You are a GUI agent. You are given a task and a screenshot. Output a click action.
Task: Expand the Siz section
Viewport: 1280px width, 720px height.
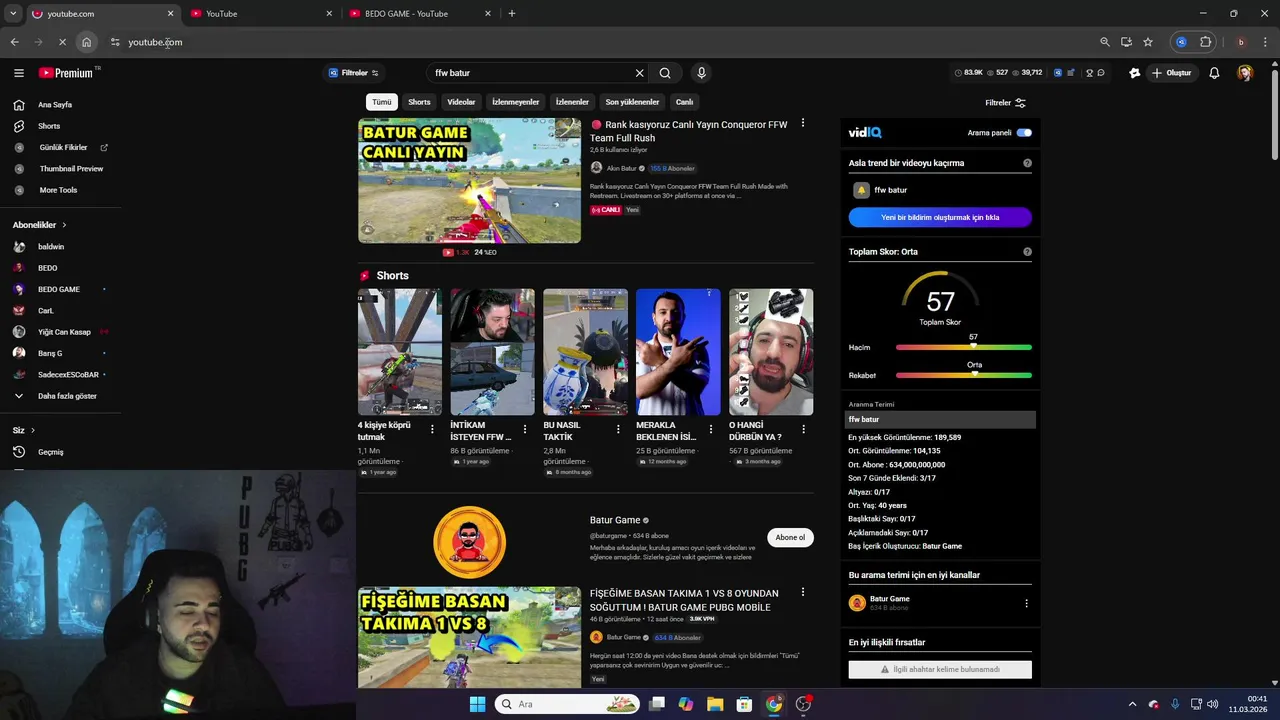(x=23, y=430)
